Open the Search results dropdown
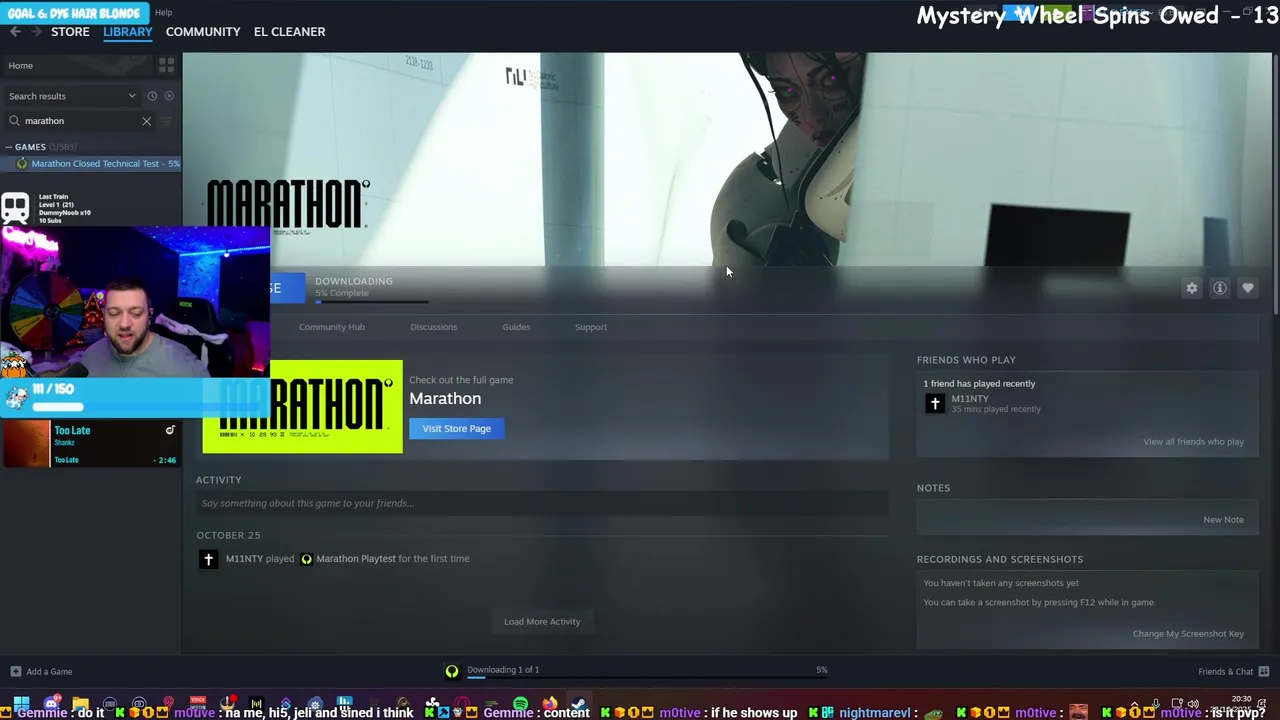 72,96
